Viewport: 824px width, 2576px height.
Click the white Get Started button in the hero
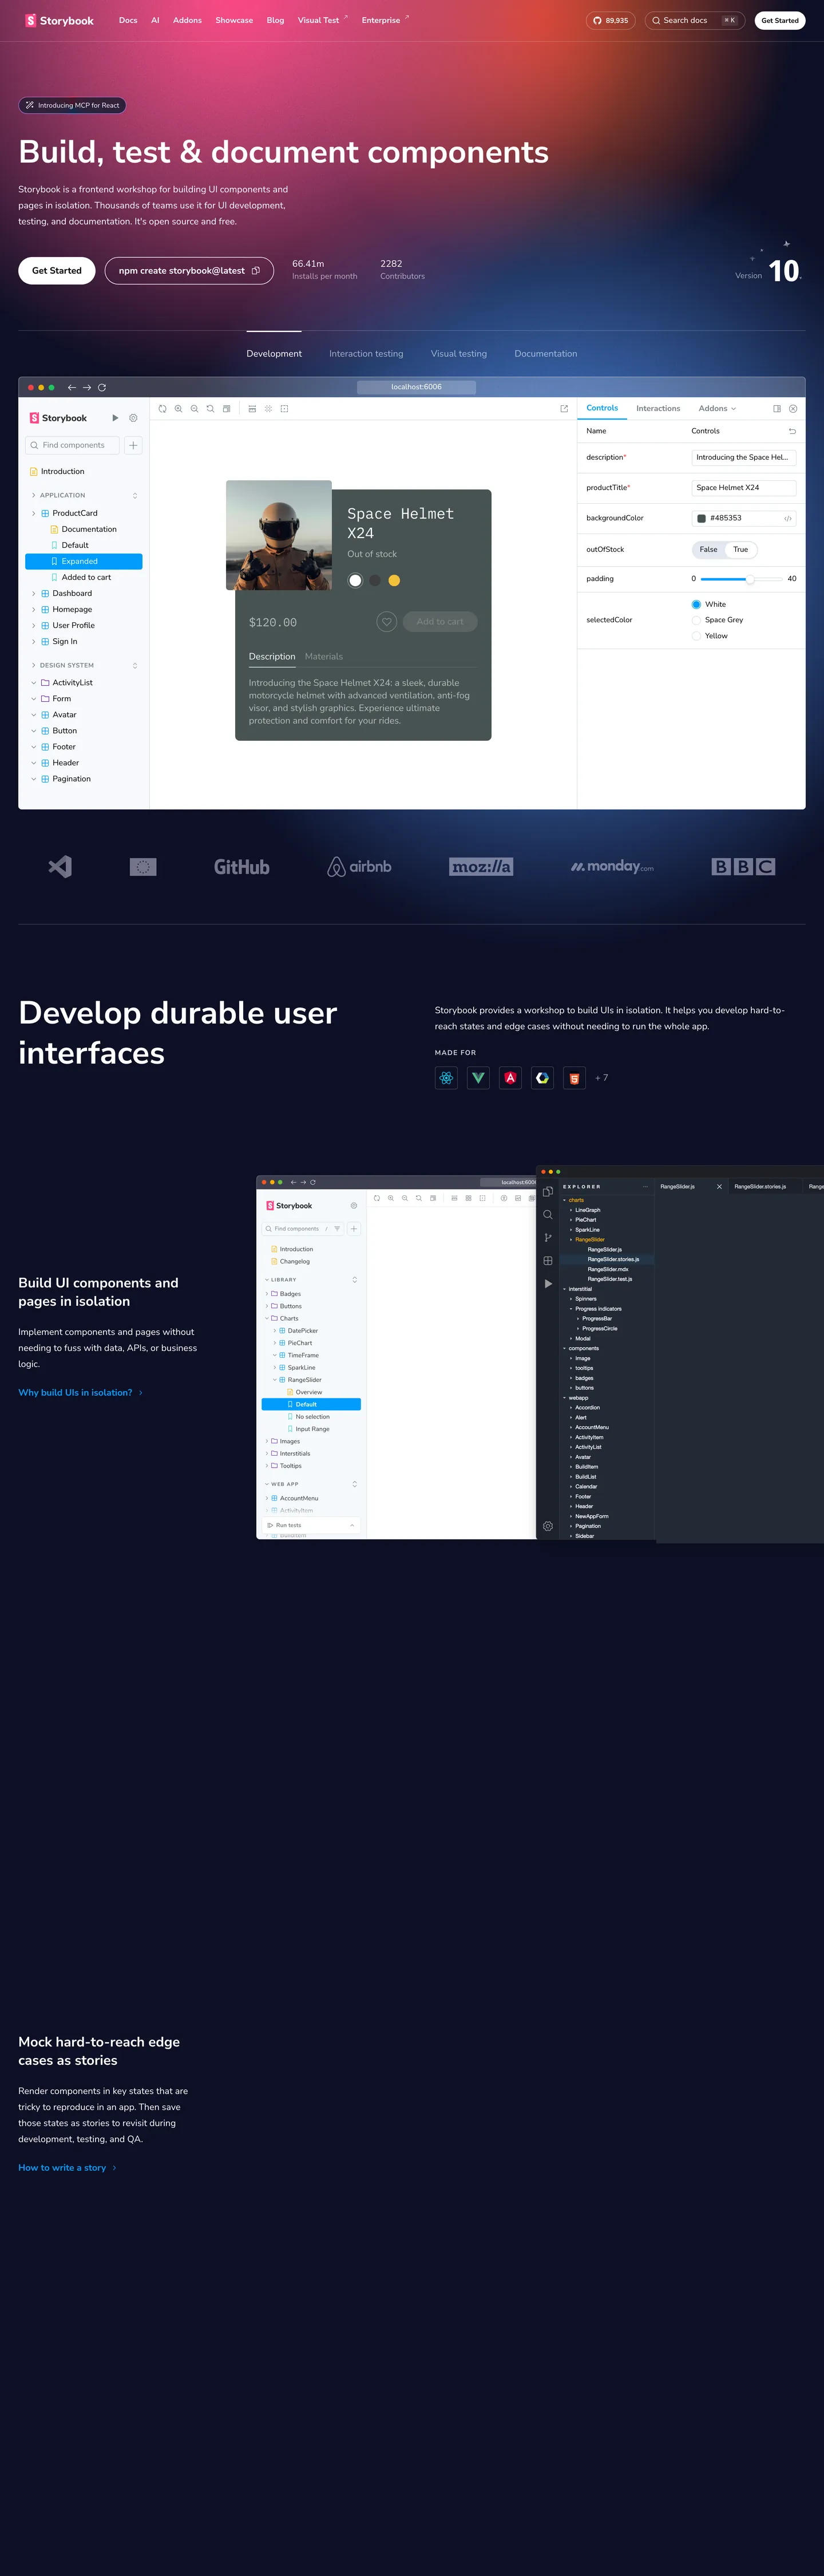tap(57, 271)
